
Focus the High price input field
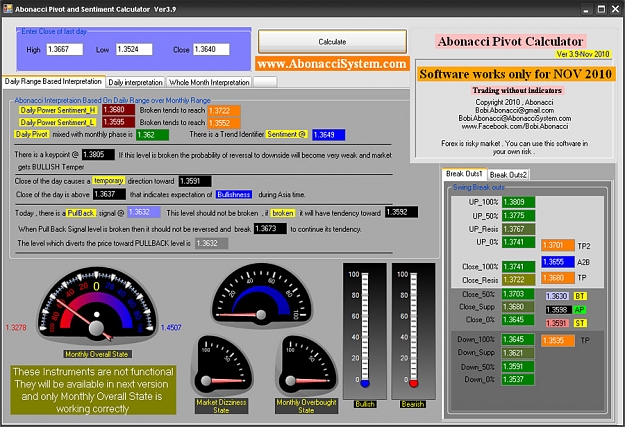click(x=65, y=49)
